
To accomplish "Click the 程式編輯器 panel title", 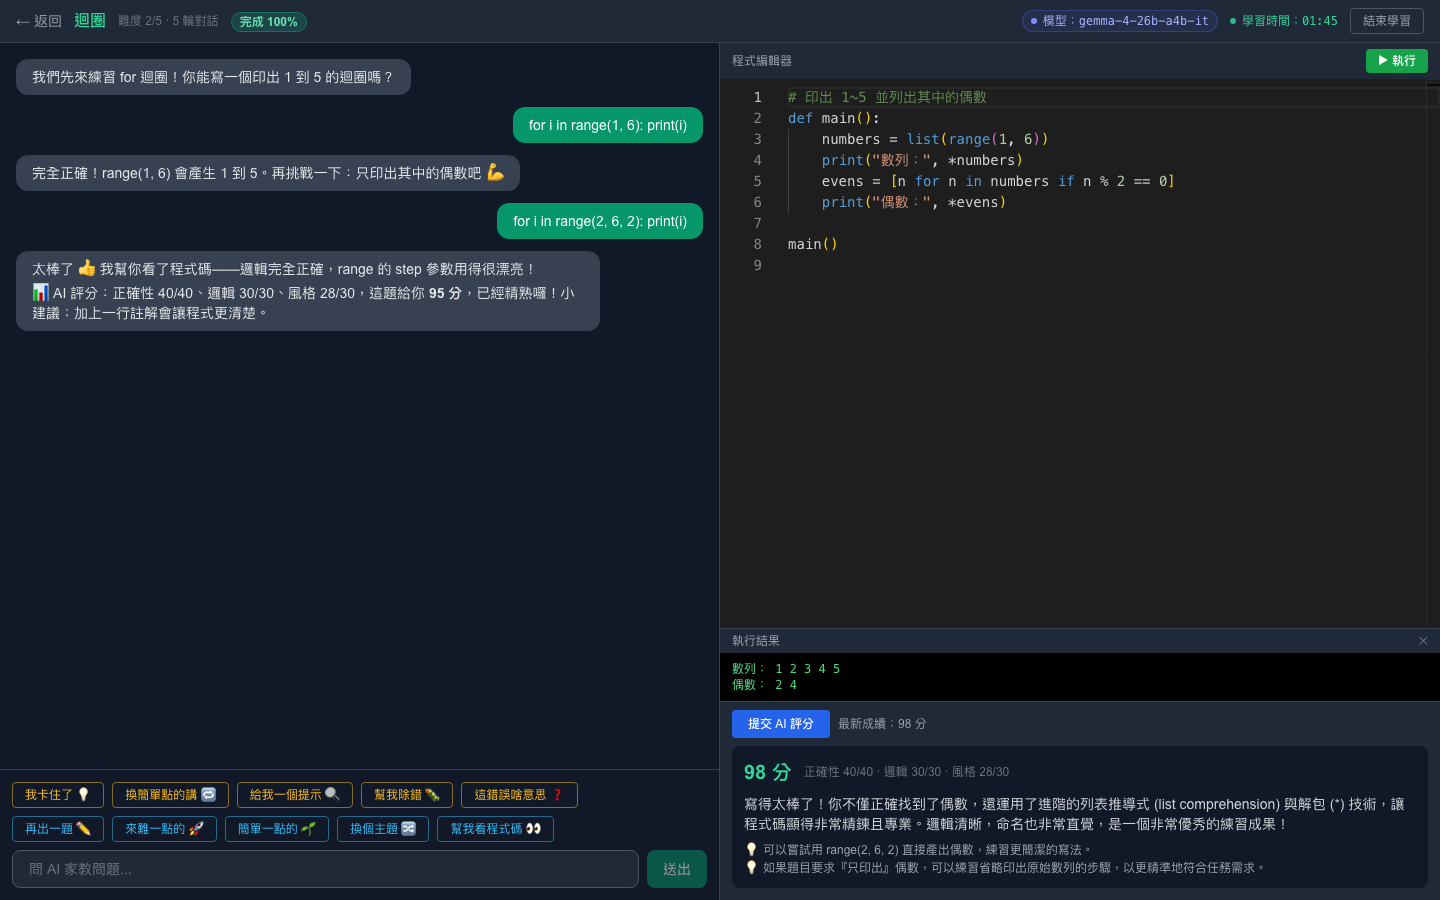I will pyautogui.click(x=762, y=61).
